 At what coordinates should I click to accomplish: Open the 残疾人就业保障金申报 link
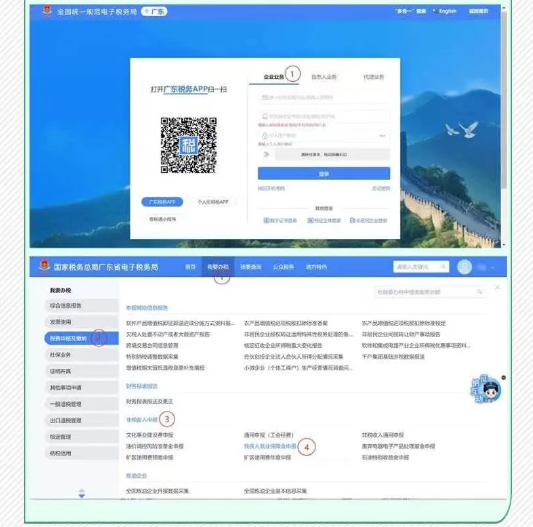tap(270, 446)
